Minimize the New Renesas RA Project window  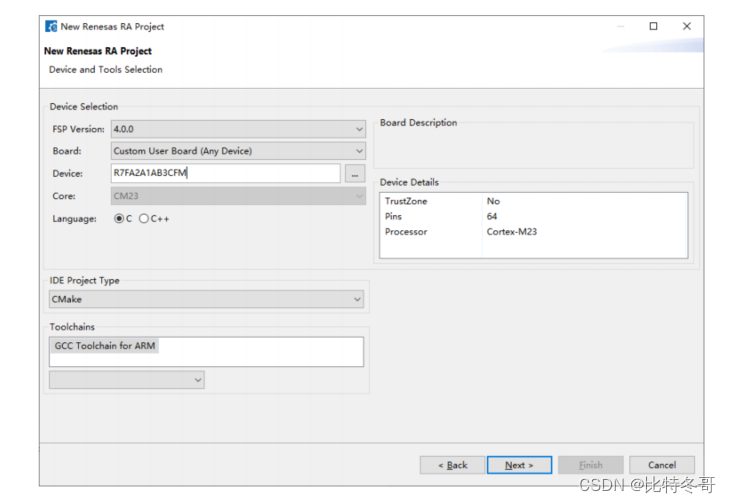[x=621, y=26]
